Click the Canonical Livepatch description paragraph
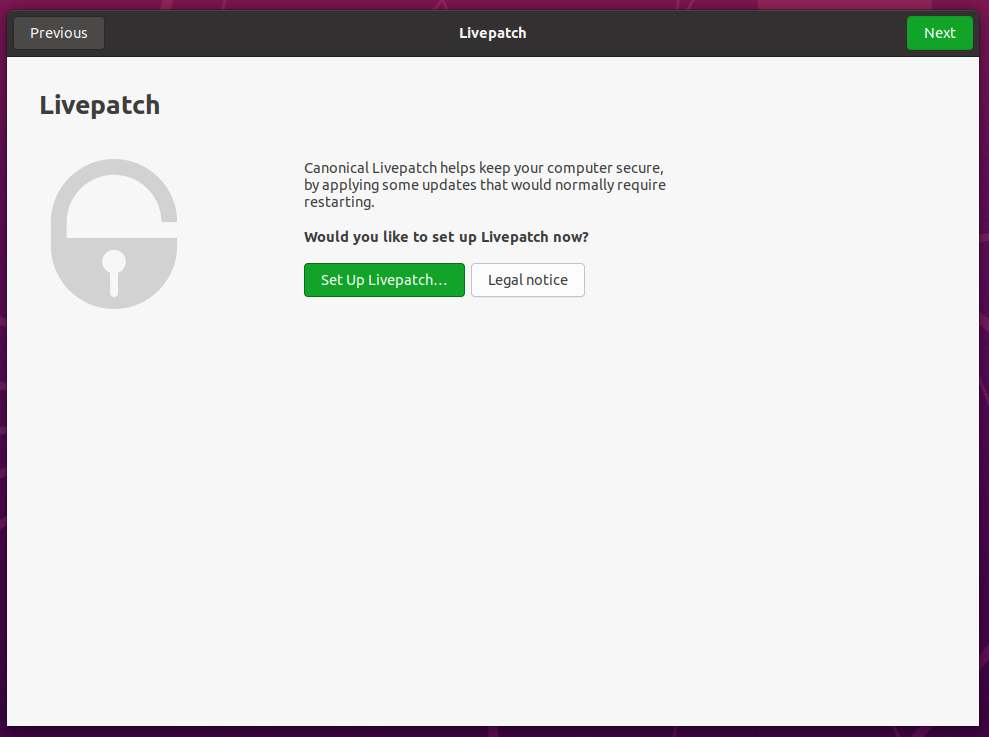 click(x=484, y=185)
